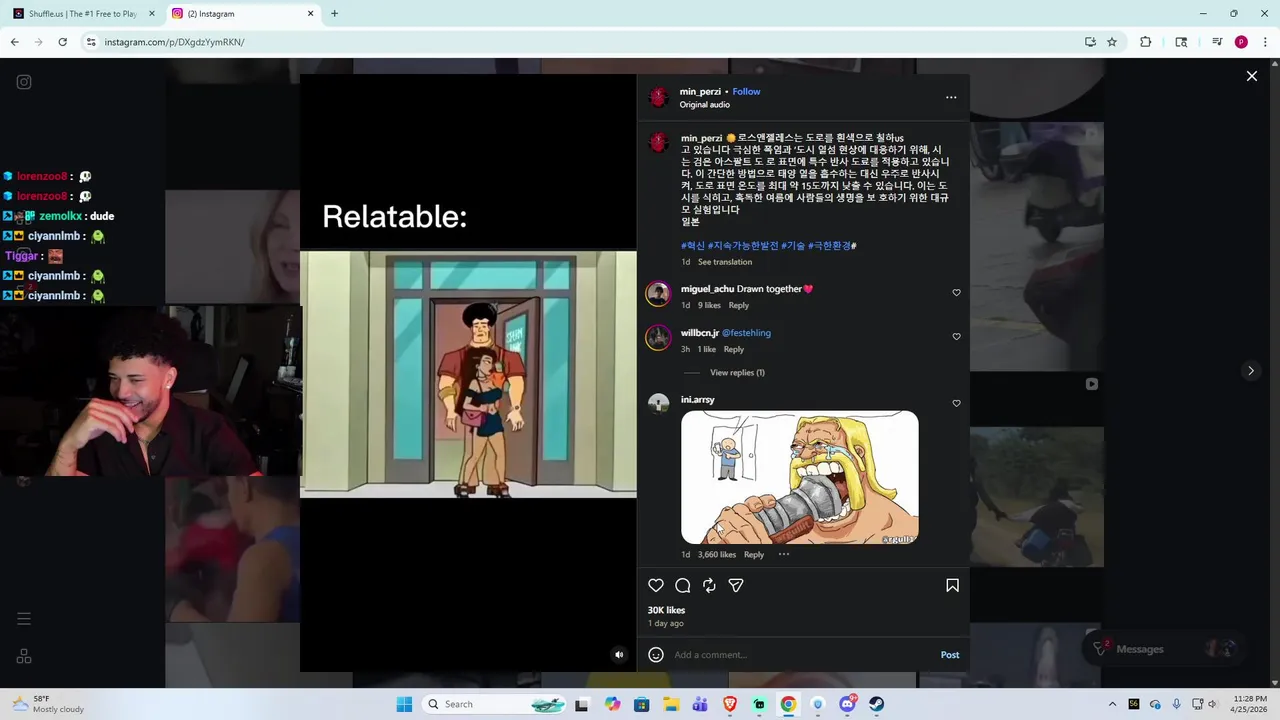Open miguel_achu's profile from the comment
This screenshot has width=1280, height=720.
707,289
